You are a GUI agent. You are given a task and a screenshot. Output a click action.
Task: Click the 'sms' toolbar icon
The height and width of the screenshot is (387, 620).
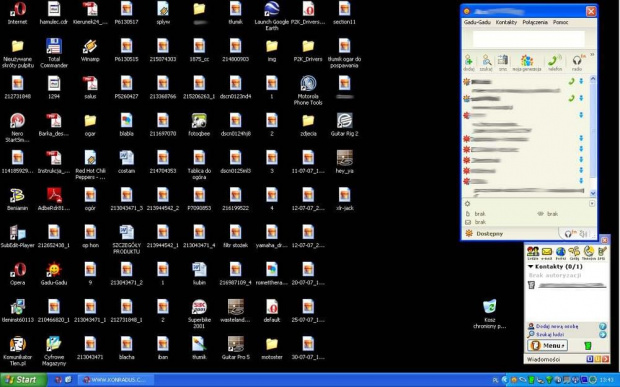[503, 62]
